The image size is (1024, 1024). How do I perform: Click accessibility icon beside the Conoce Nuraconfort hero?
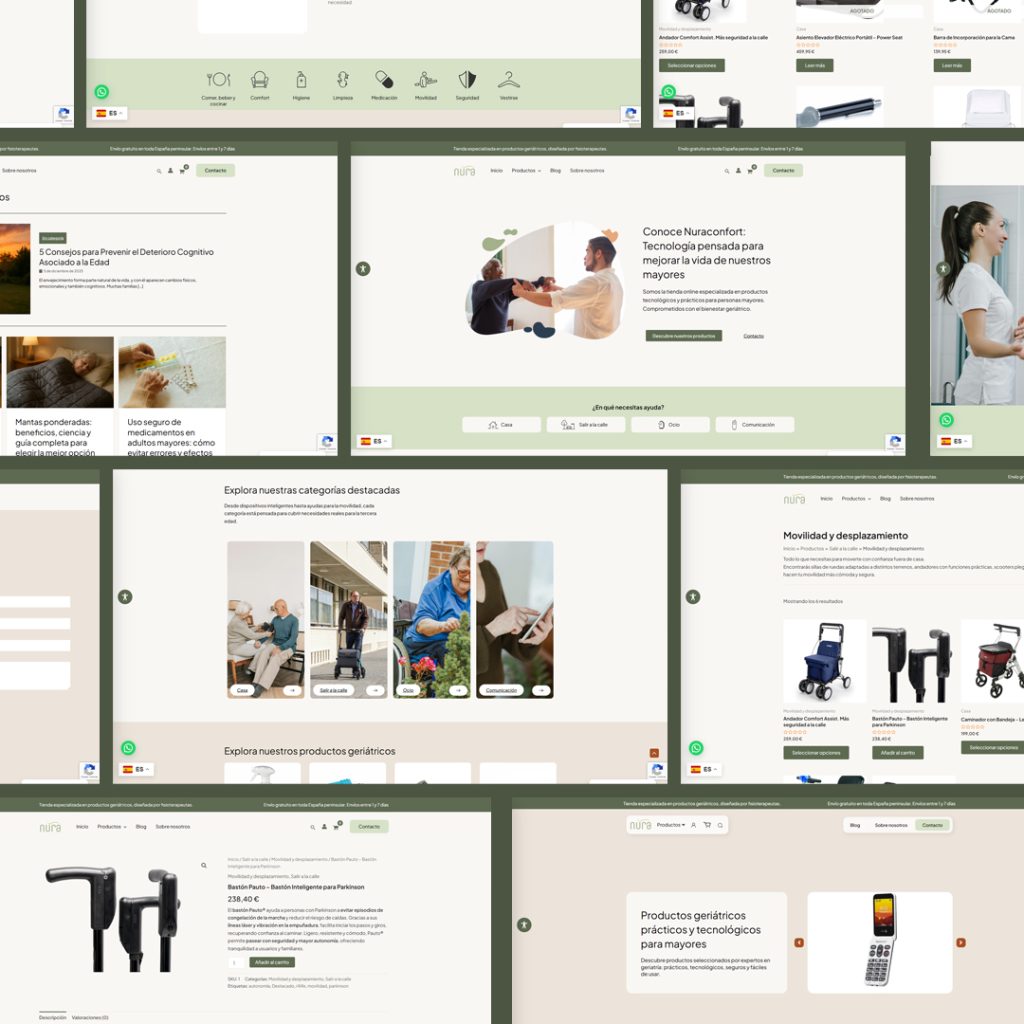363,268
